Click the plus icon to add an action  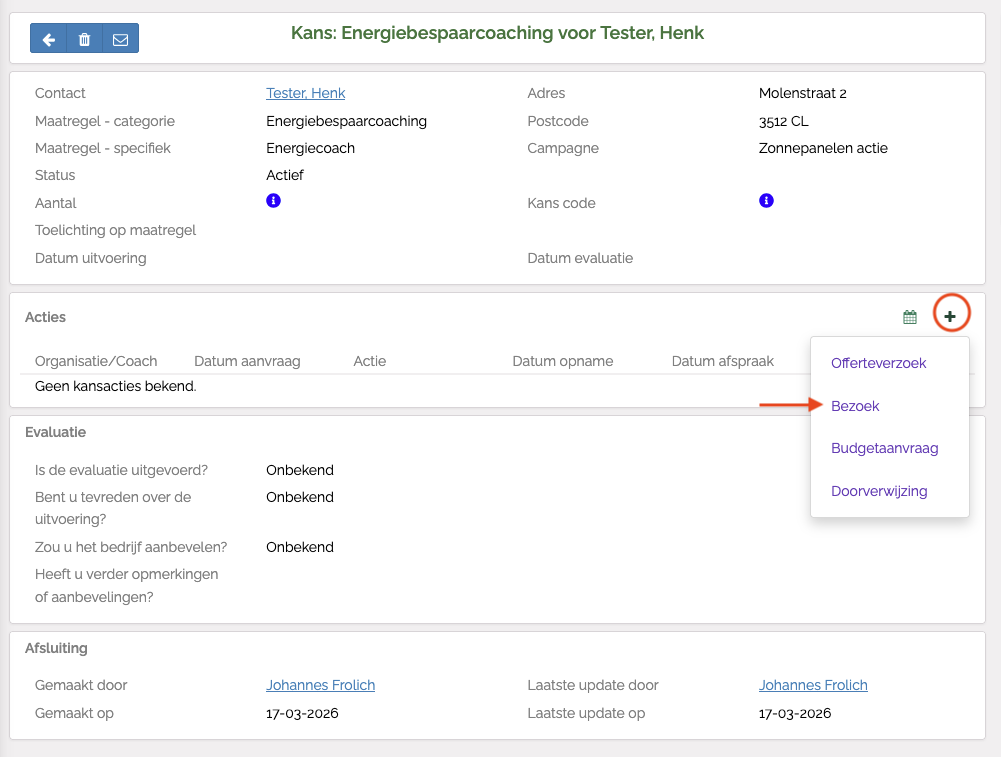(x=950, y=316)
